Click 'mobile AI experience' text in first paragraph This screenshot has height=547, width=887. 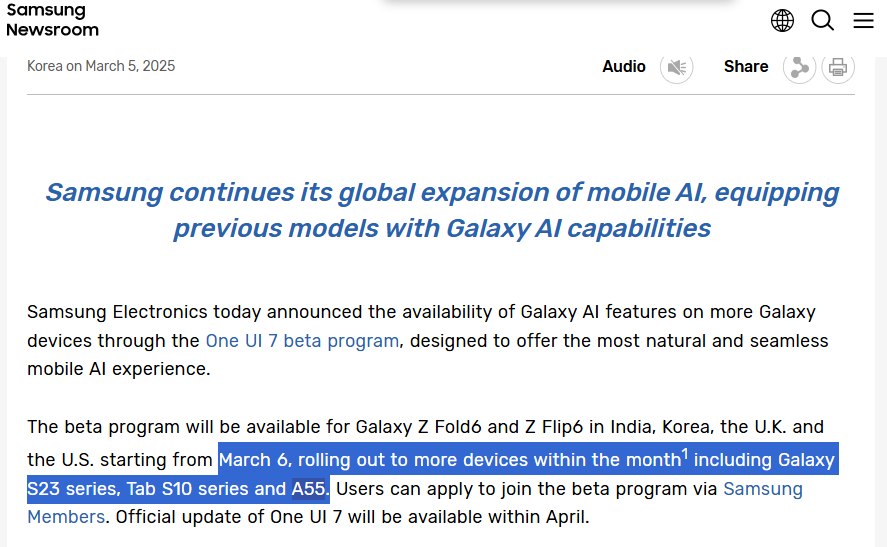(118, 369)
